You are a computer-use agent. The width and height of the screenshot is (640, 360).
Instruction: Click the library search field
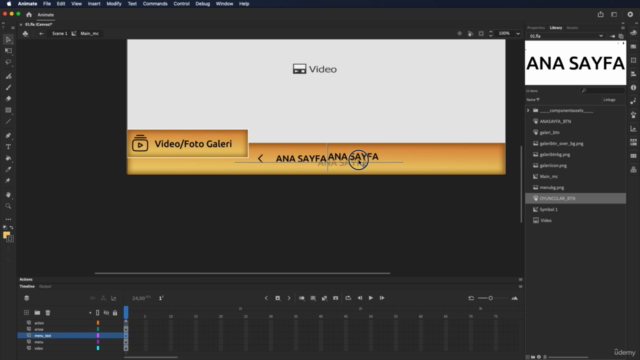(603, 91)
